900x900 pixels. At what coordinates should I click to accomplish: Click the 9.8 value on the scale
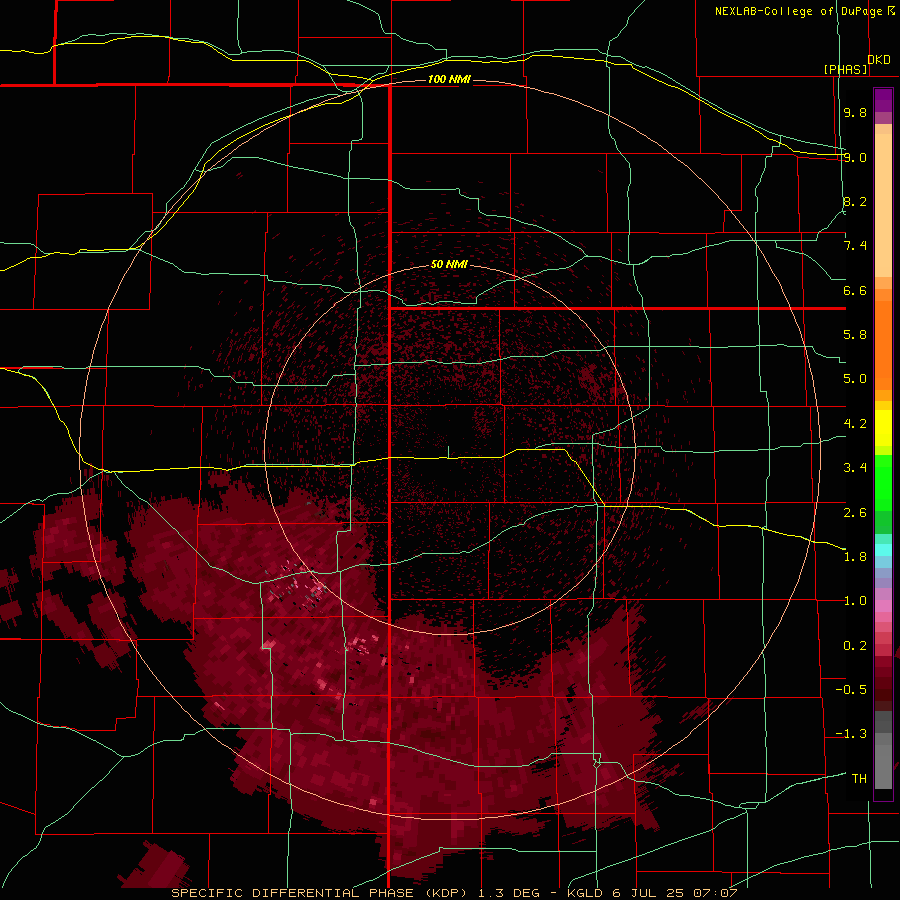855,112
